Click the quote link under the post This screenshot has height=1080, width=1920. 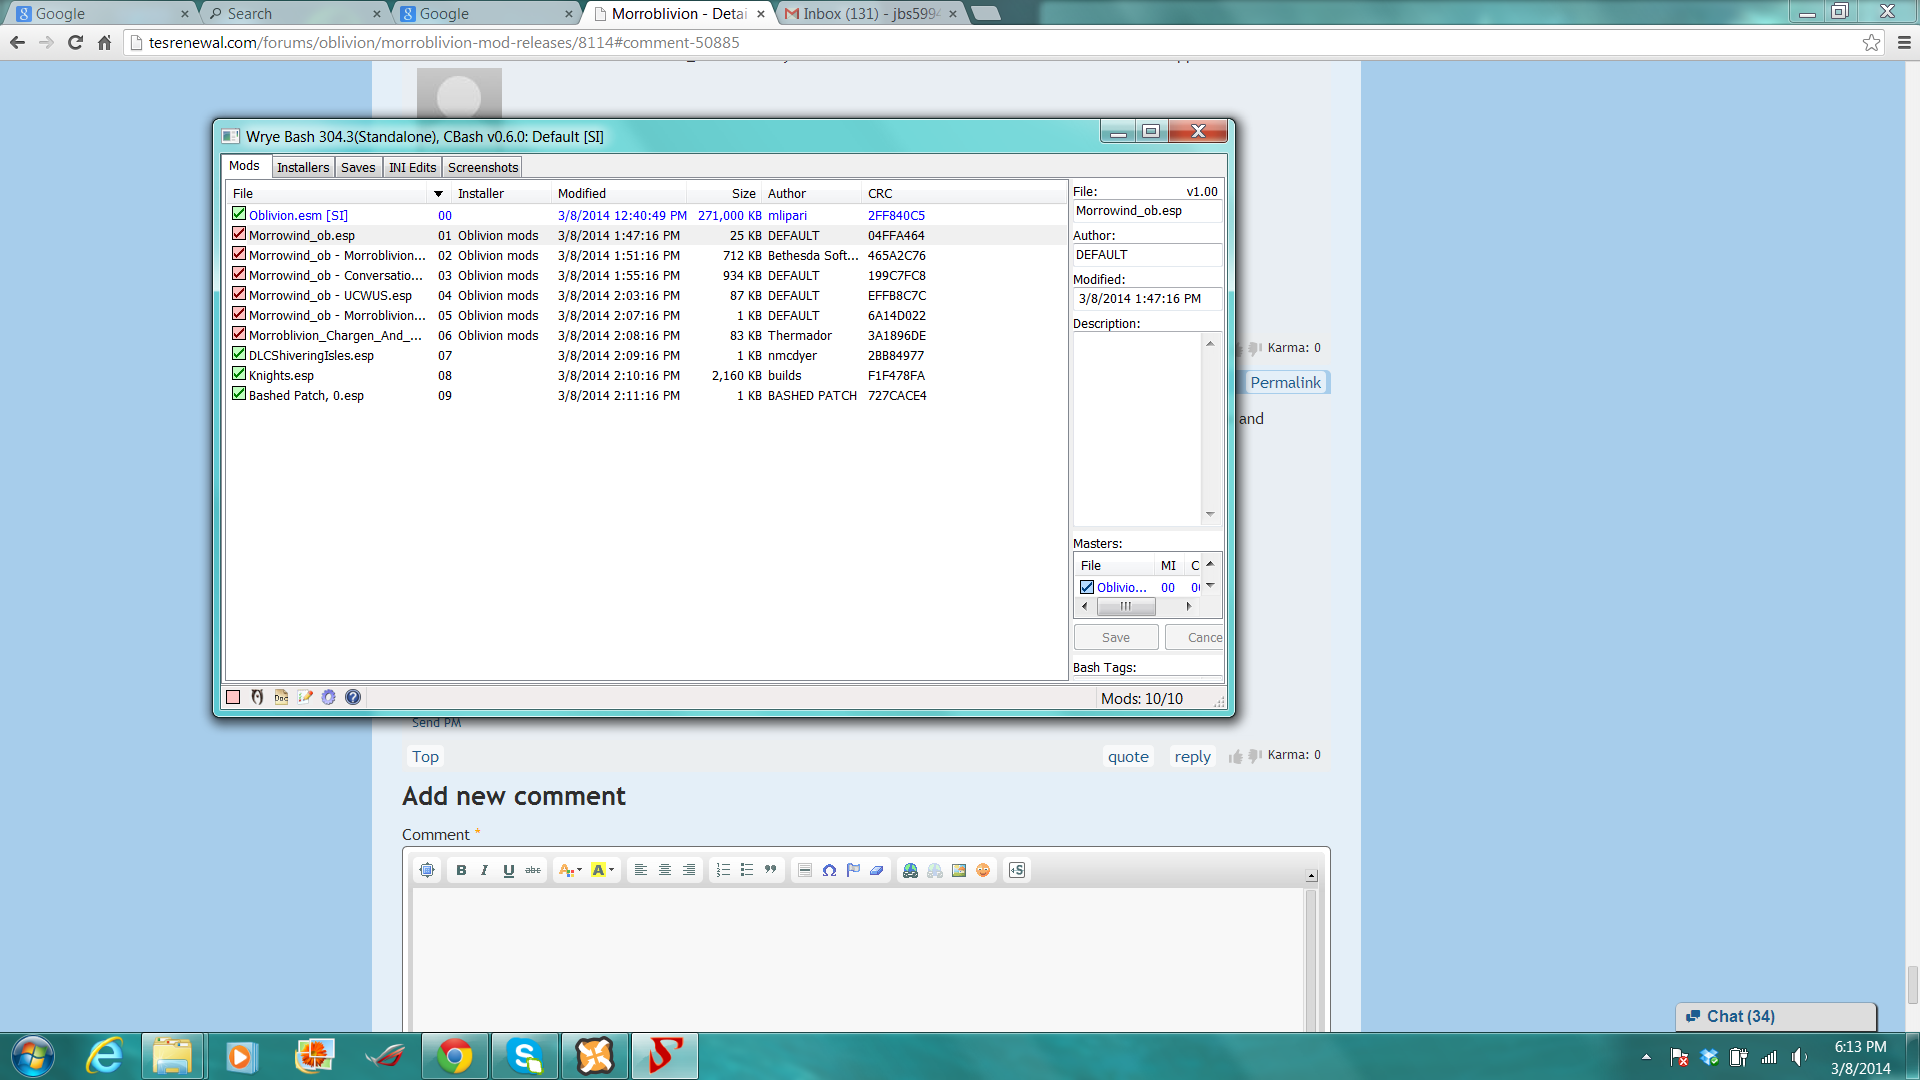point(1128,757)
